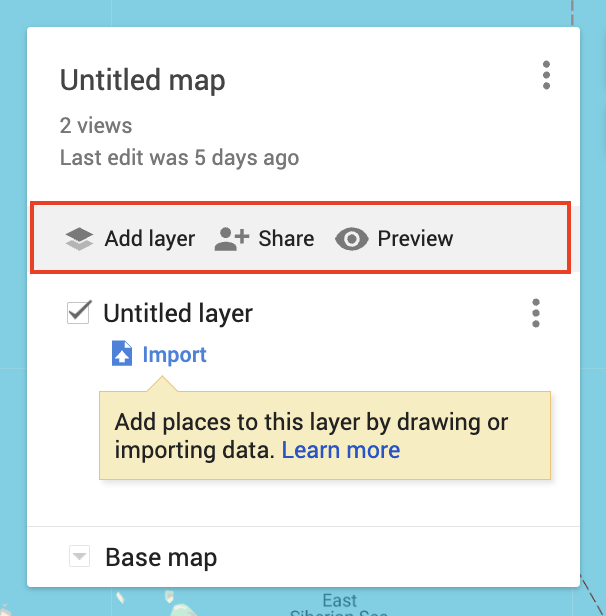This screenshot has width=606, height=616.
Task: Open the Import link under Untitled layer
Action: [174, 354]
